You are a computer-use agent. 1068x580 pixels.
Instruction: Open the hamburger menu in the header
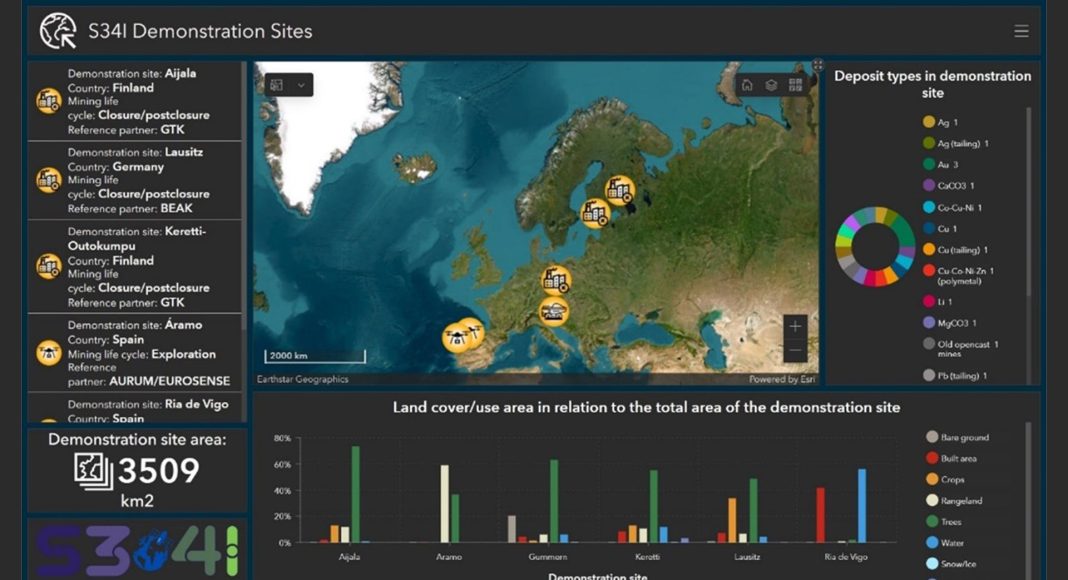pyautogui.click(x=1021, y=31)
